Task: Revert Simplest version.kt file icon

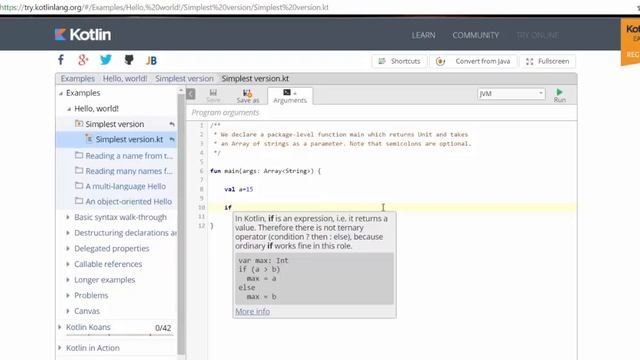Action: point(172,140)
